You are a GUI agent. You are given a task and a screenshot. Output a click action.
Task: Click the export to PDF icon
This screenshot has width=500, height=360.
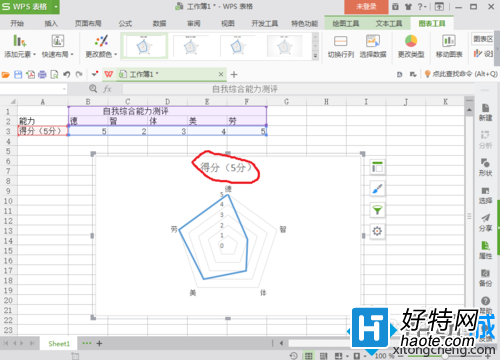(x=30, y=75)
